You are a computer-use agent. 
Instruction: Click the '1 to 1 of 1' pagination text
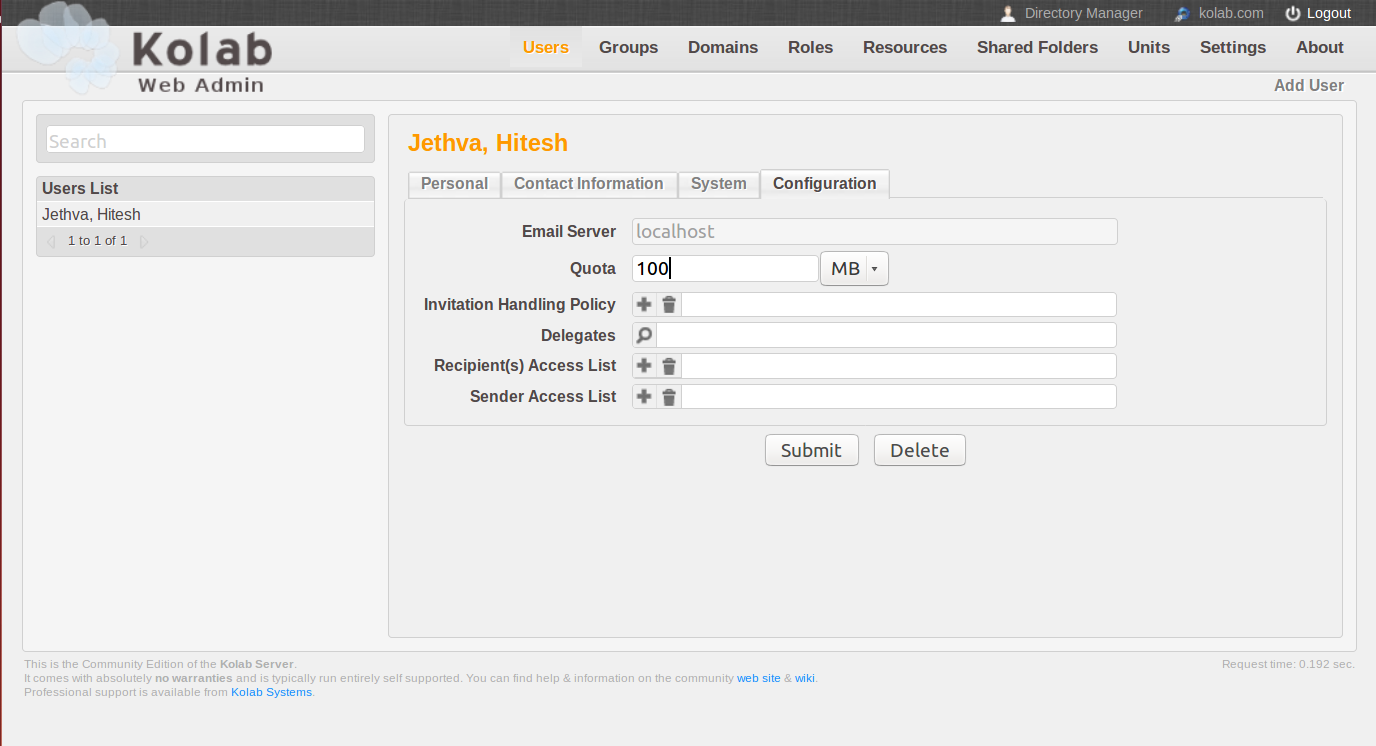tap(97, 241)
